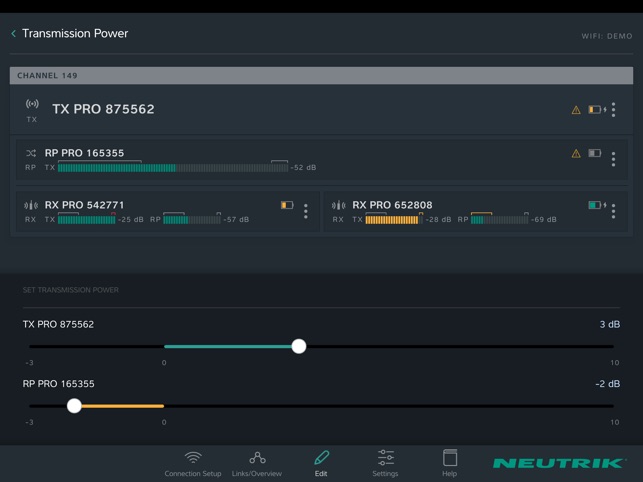
Task: Open RX PRO 652808 three-dot menu
Action: tap(613, 211)
